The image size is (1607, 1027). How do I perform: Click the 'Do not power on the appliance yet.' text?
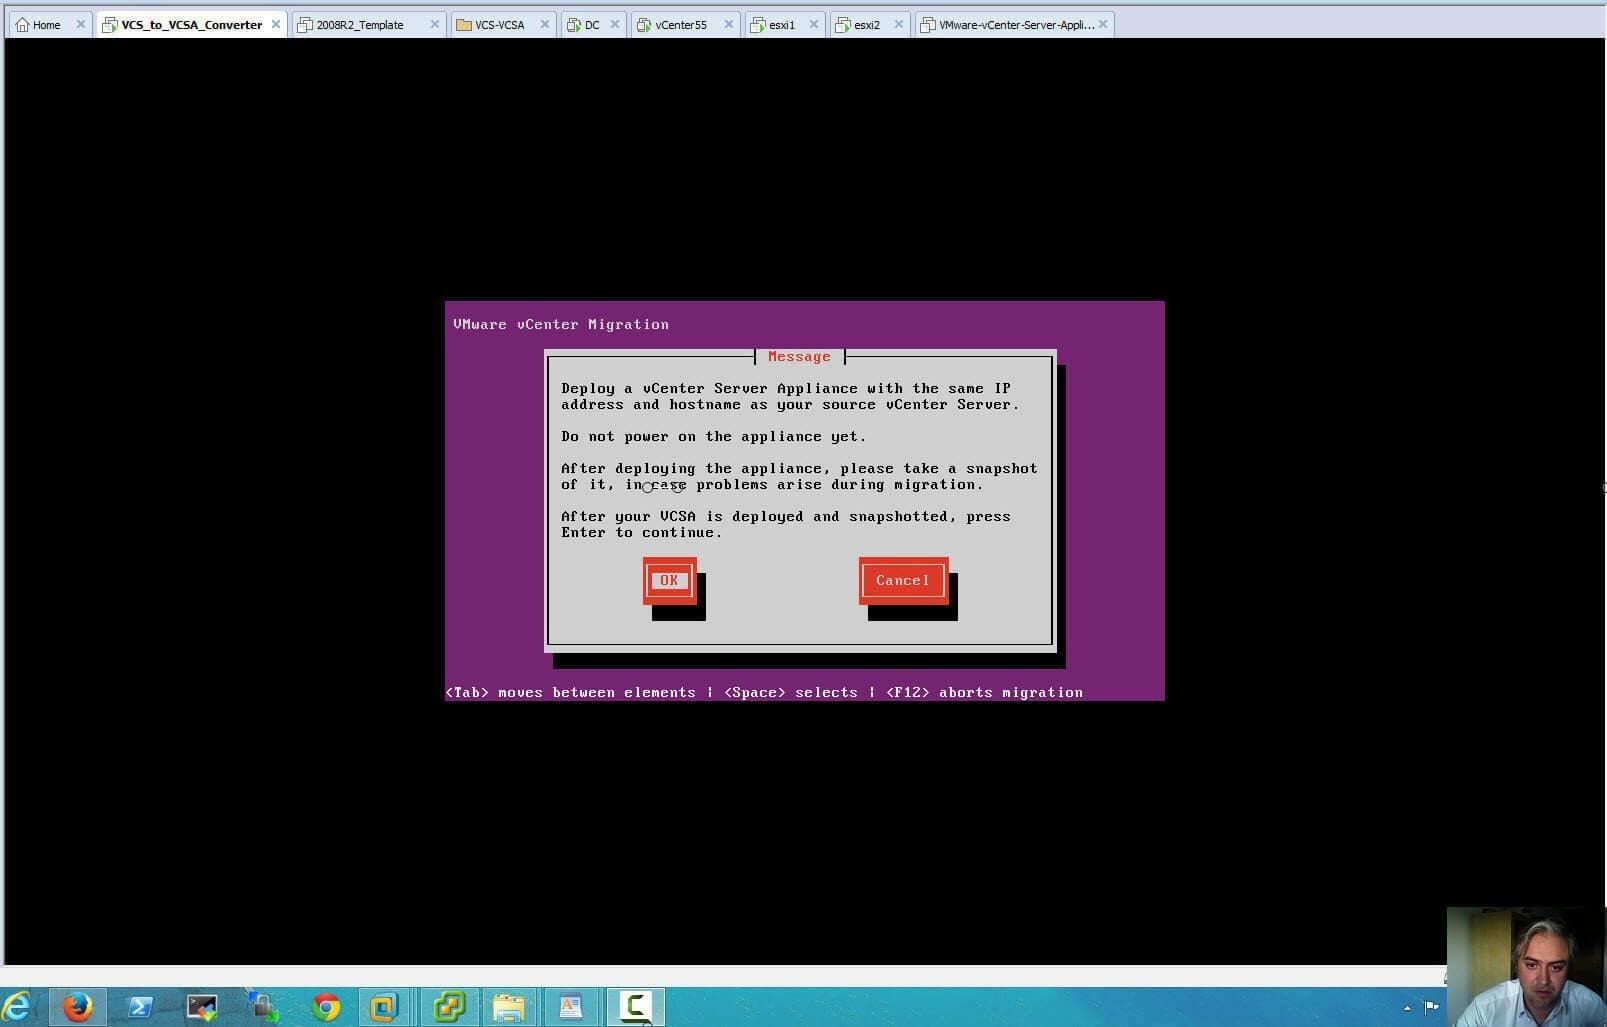click(714, 437)
